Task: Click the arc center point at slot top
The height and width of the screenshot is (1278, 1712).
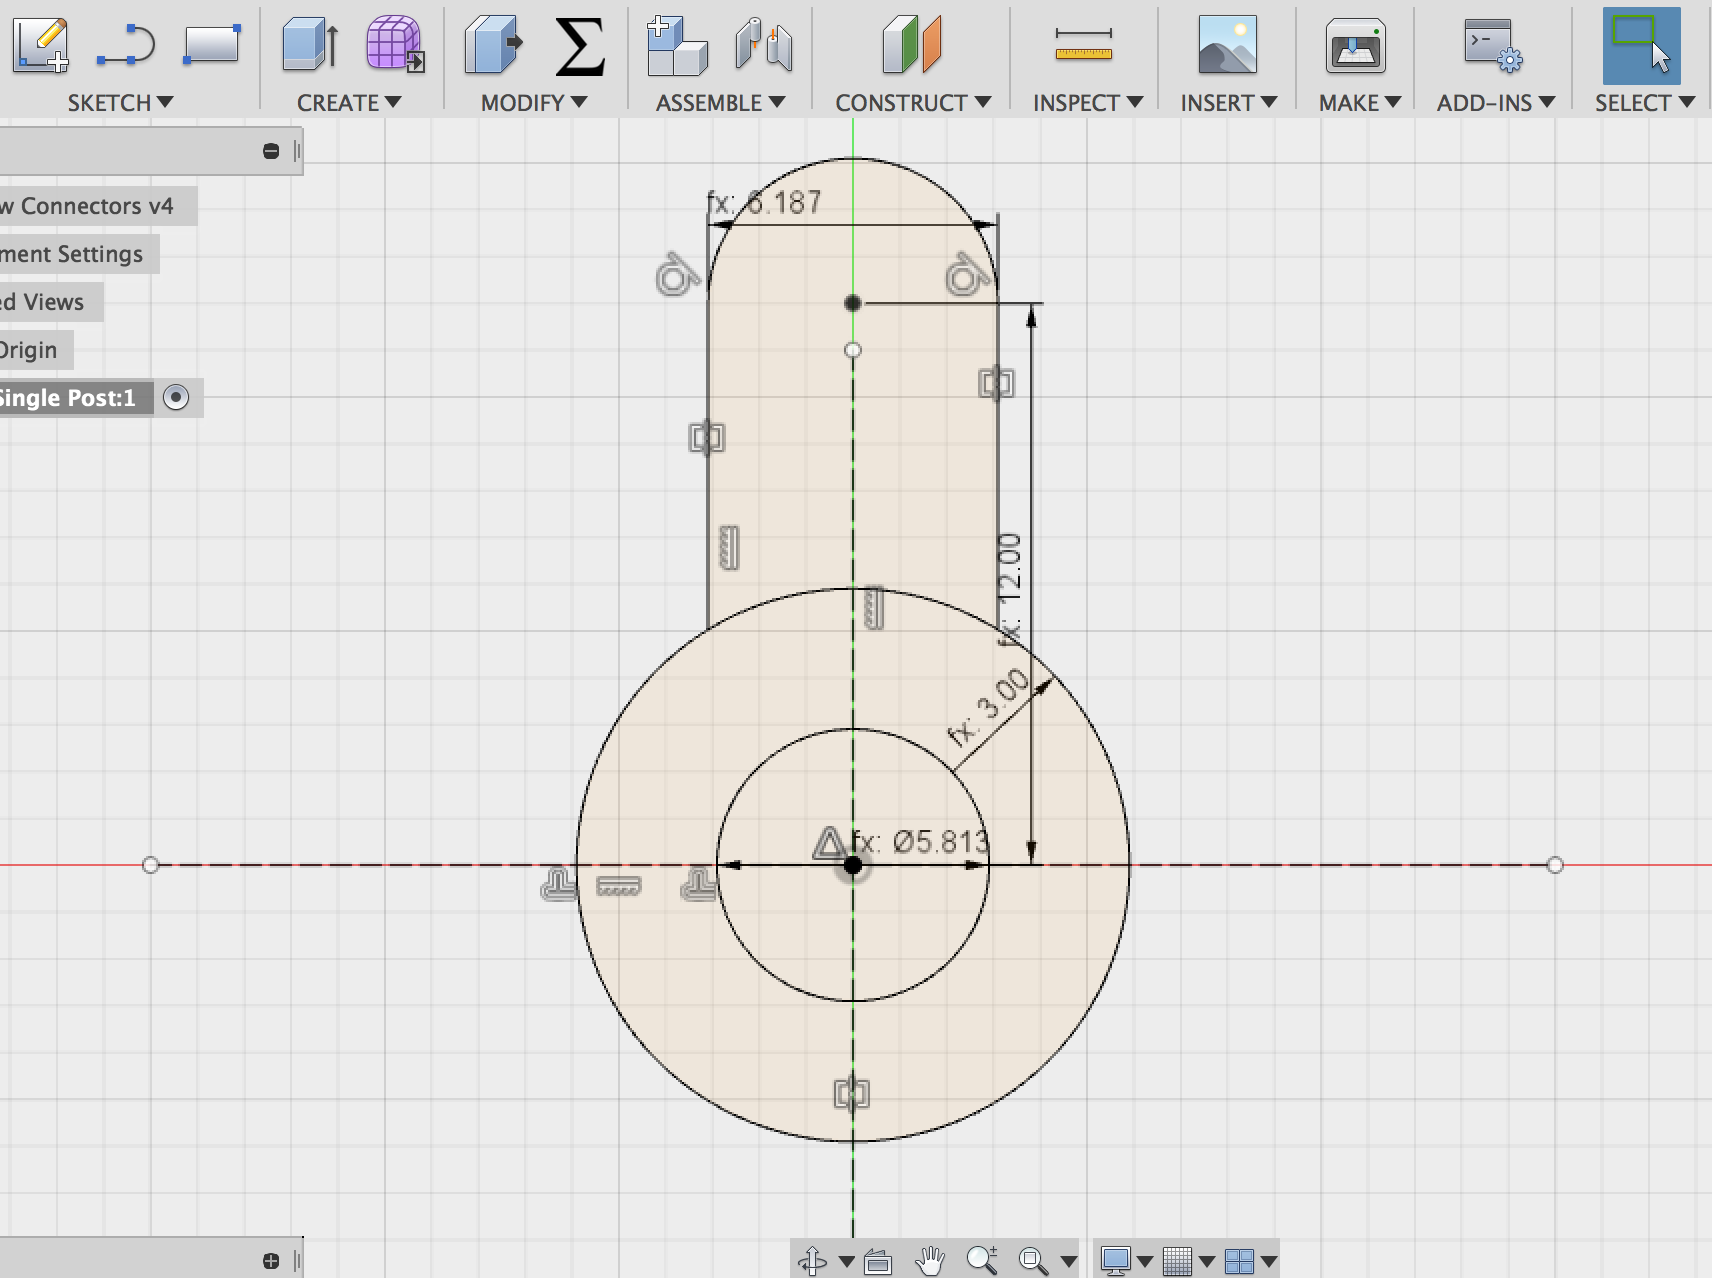Action: pos(853,303)
